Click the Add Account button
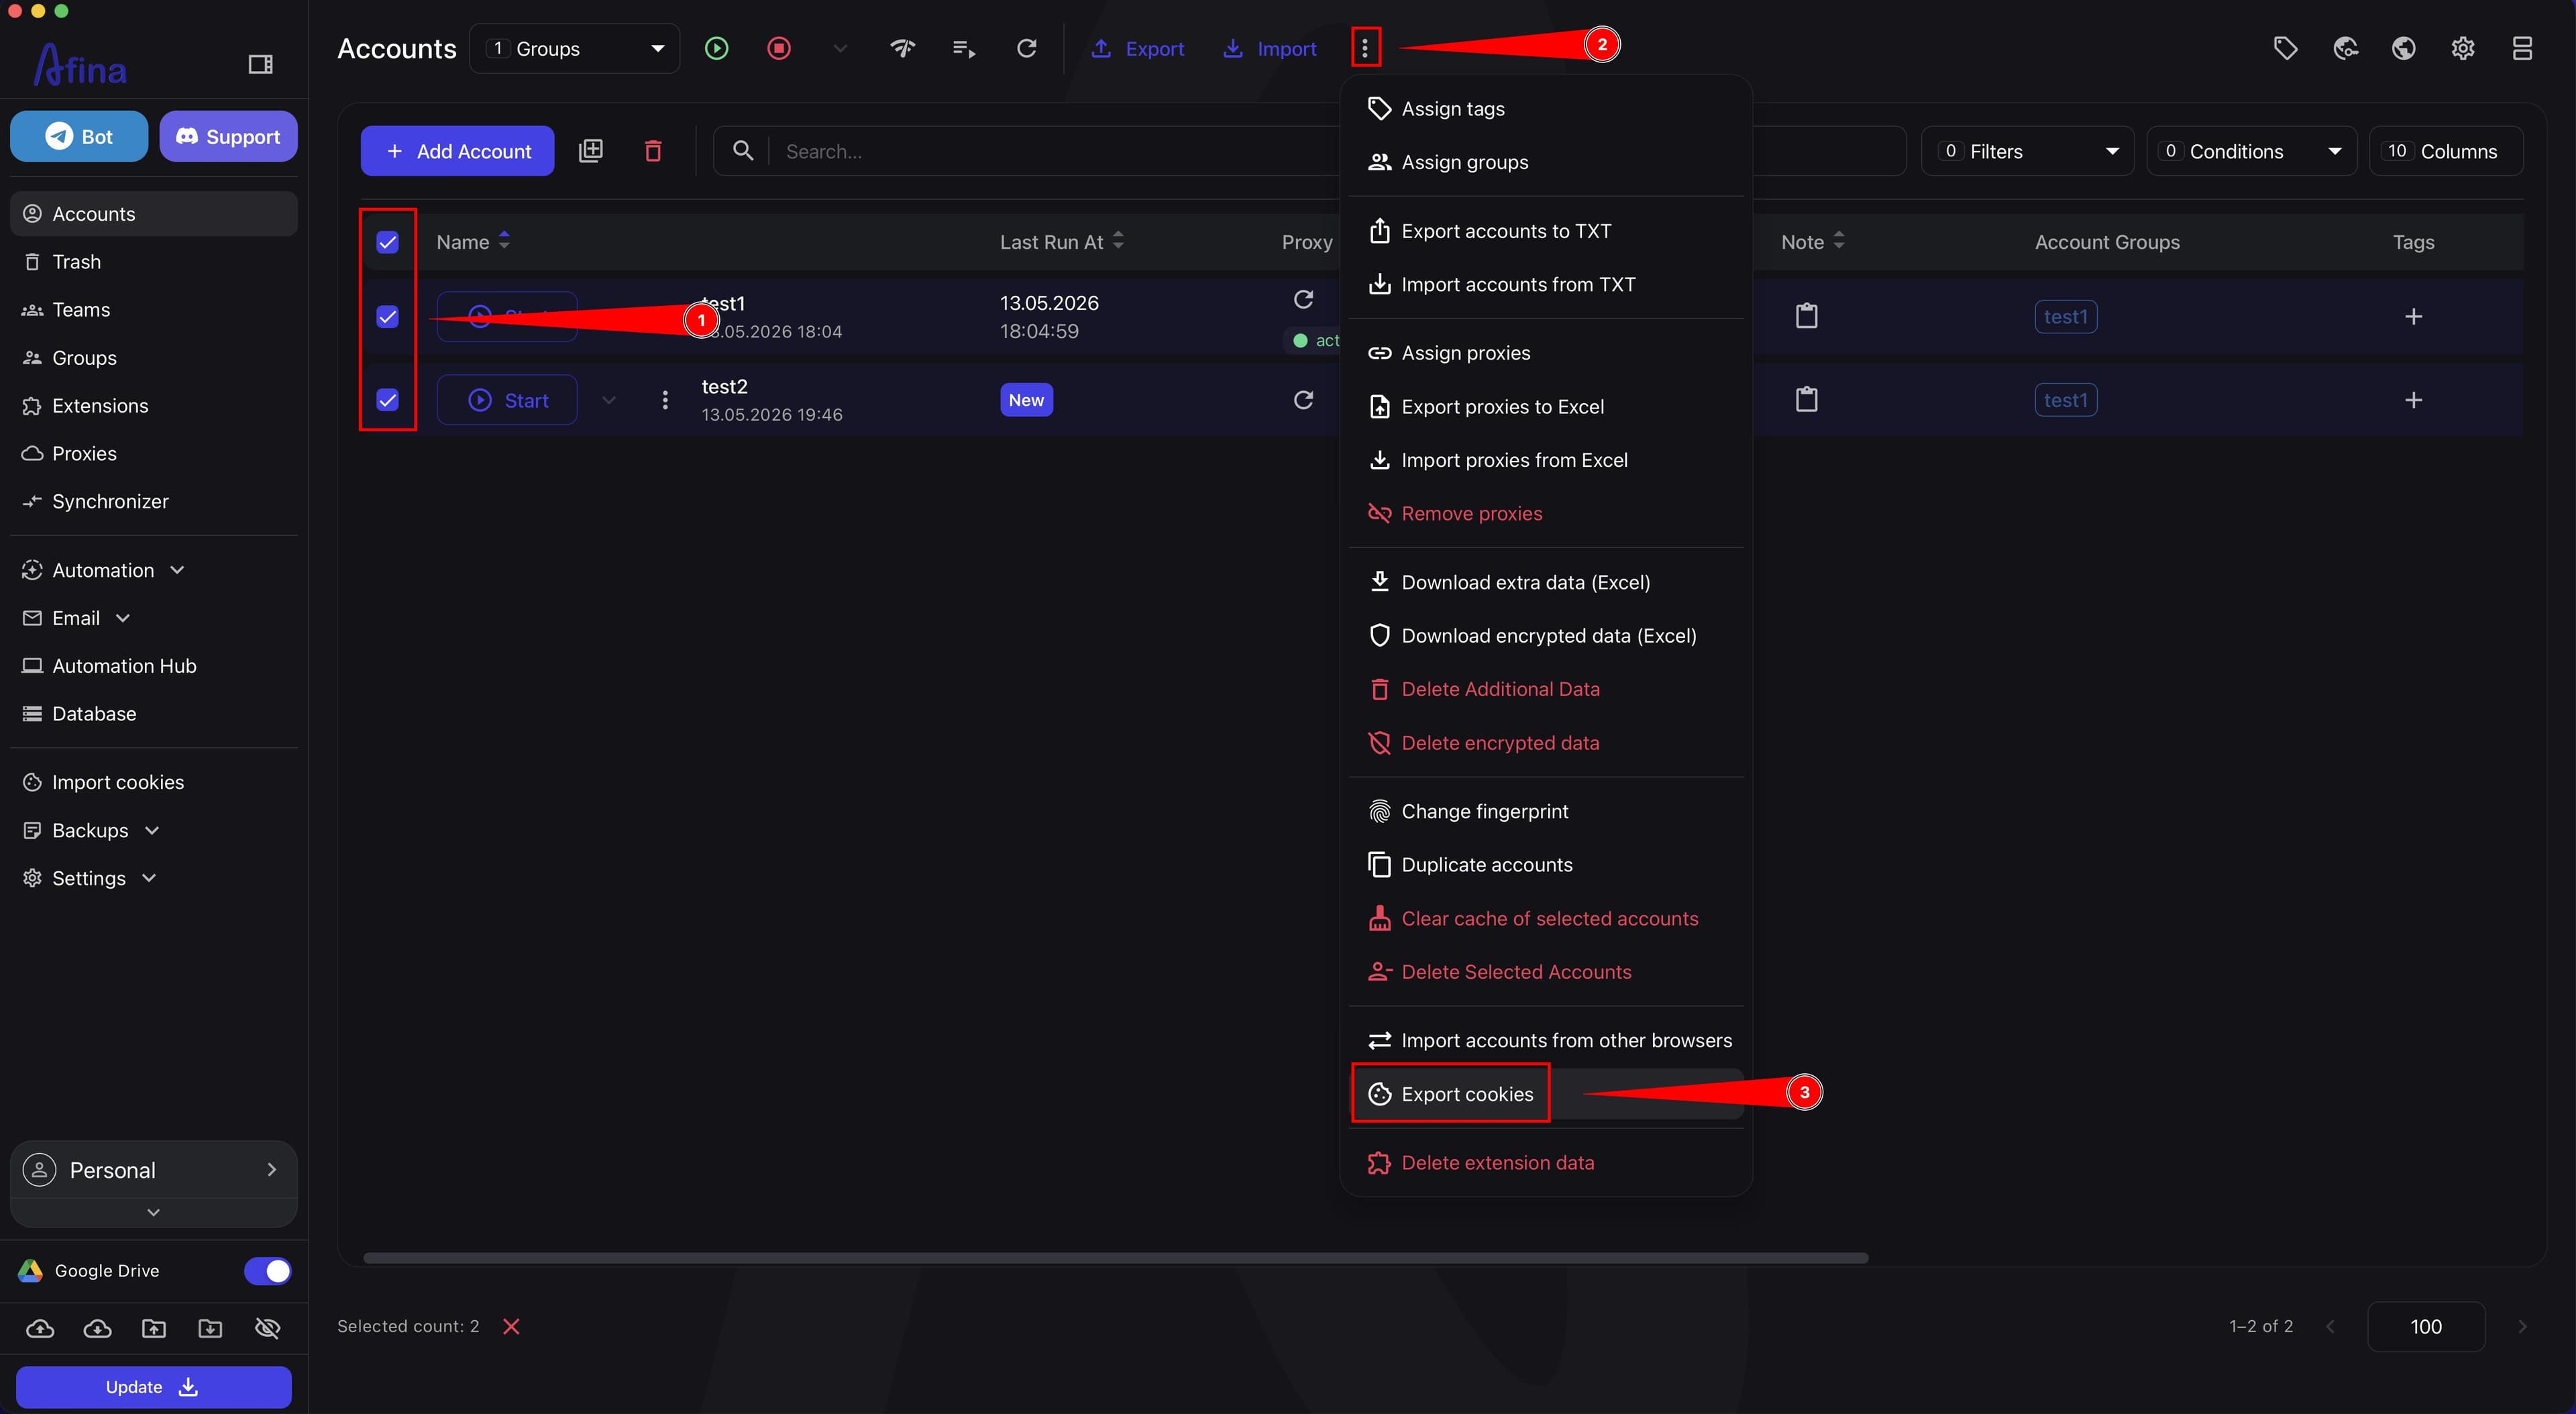 point(457,151)
